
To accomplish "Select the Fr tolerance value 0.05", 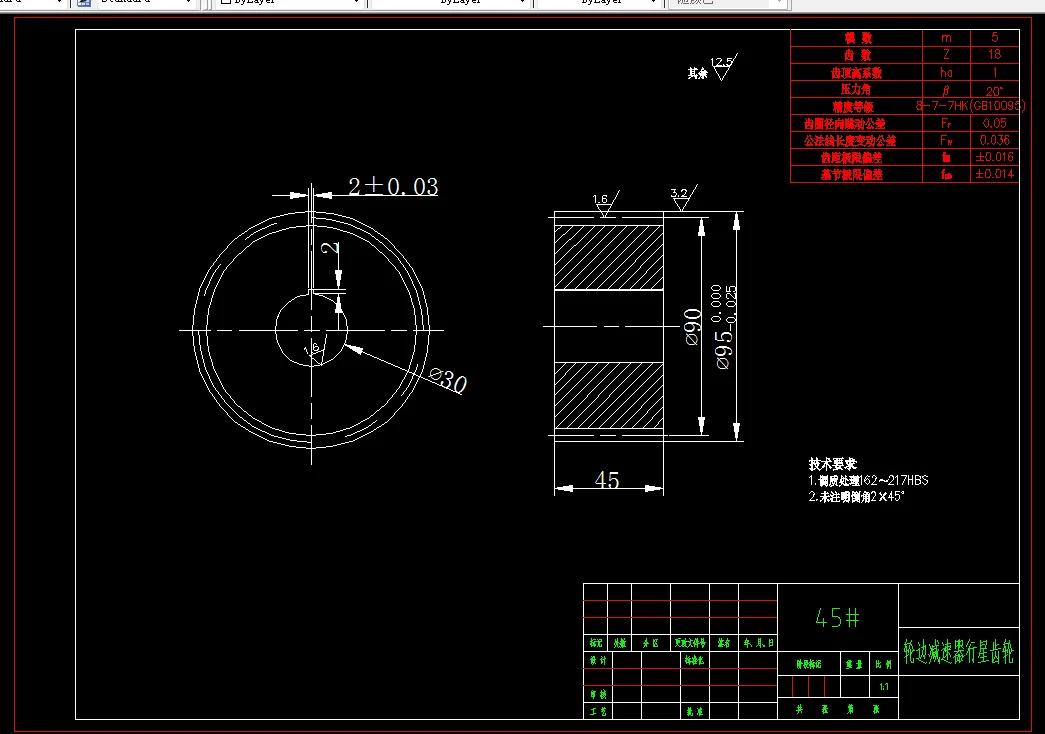I will (x=994, y=123).
